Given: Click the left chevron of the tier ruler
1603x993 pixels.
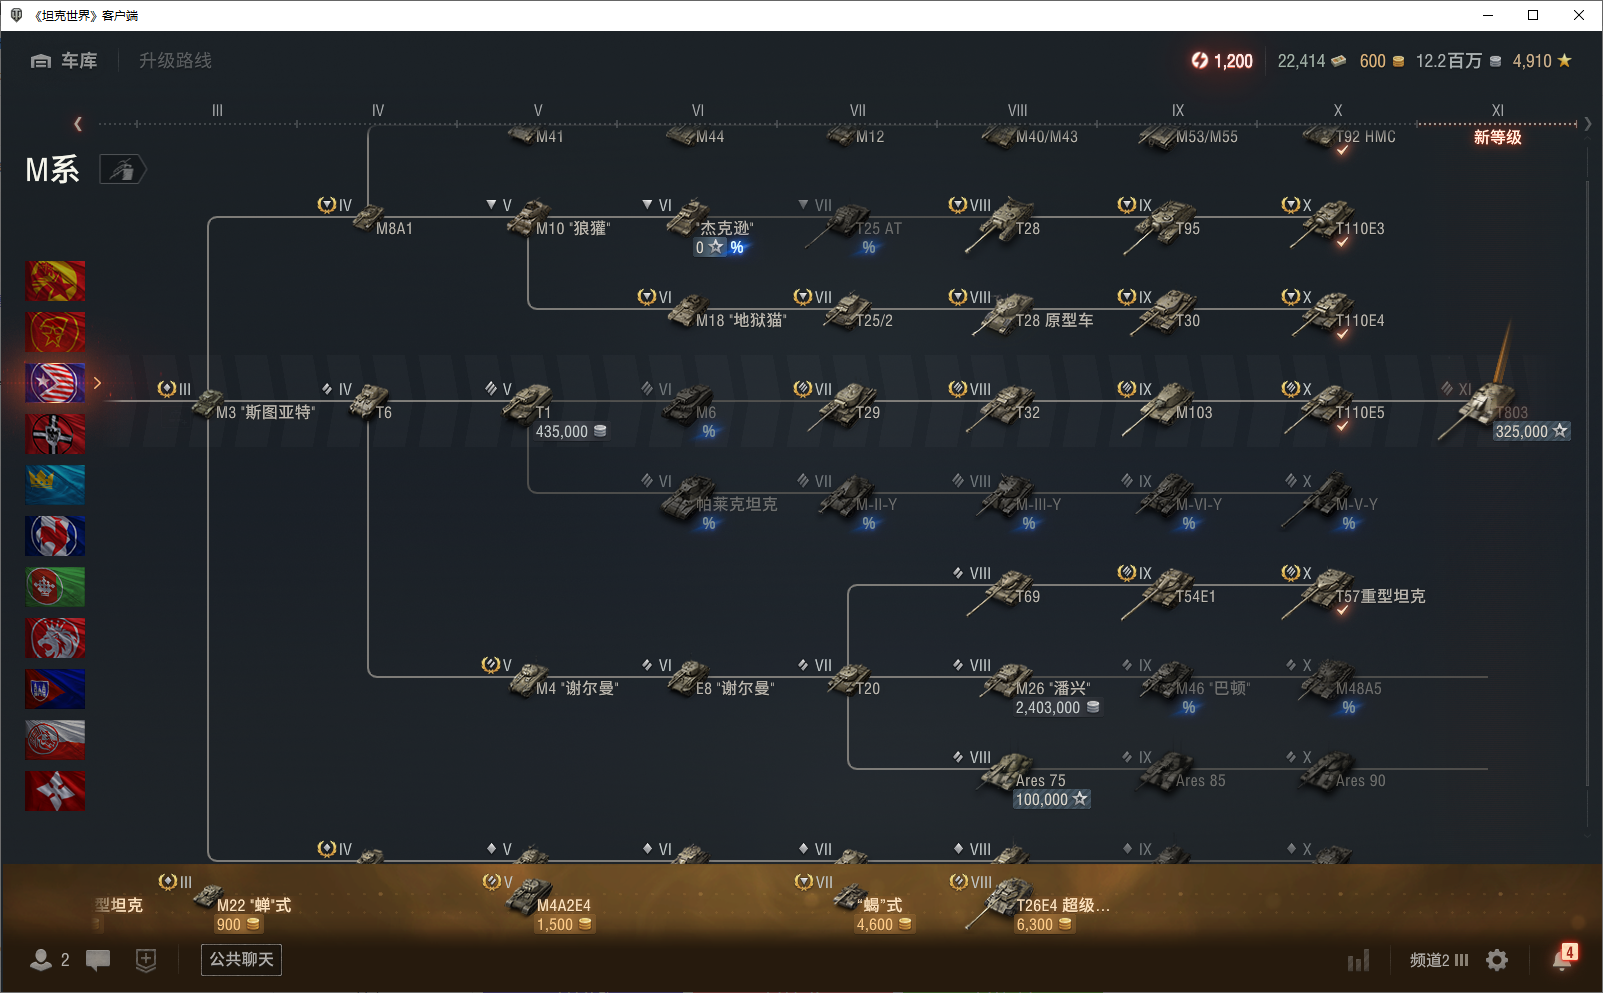Looking at the screenshot, I should (x=78, y=124).
